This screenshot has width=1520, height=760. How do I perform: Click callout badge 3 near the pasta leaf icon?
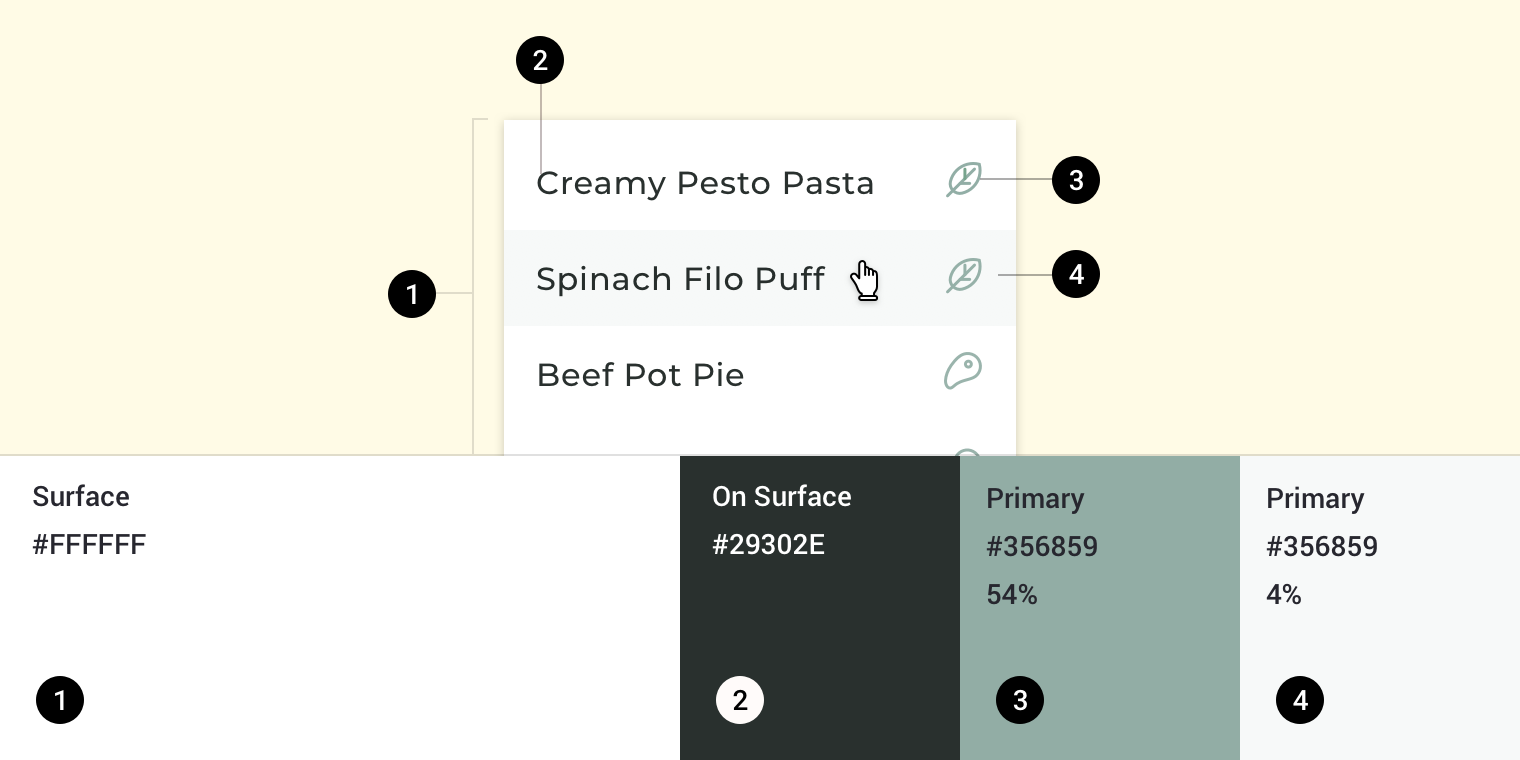1076,180
